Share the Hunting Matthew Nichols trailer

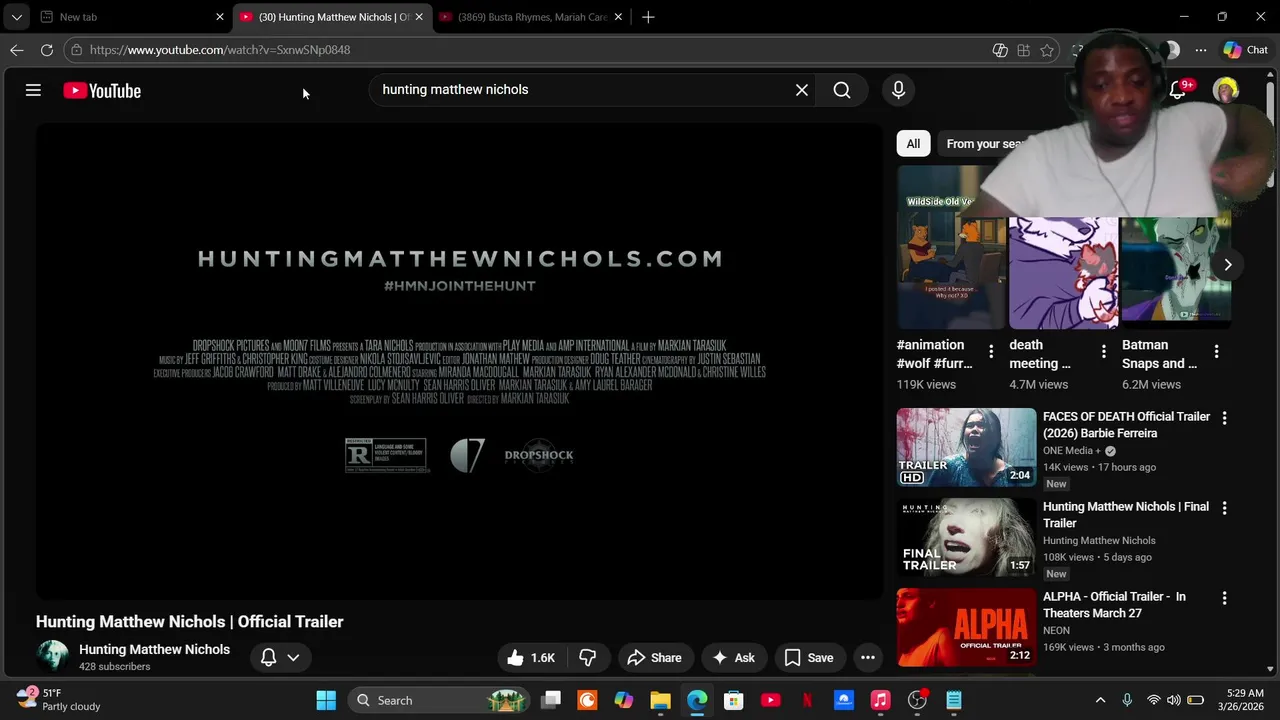pyautogui.click(x=654, y=657)
